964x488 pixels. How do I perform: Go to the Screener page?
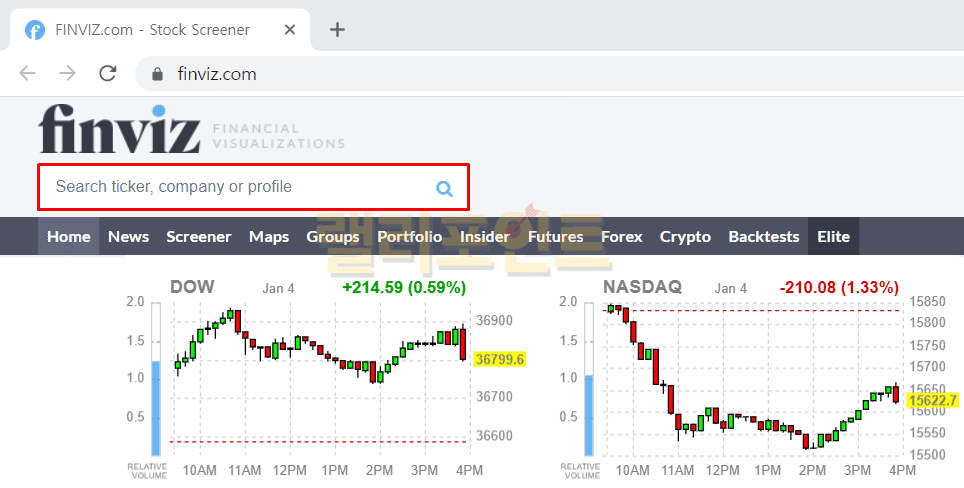[x=198, y=237]
